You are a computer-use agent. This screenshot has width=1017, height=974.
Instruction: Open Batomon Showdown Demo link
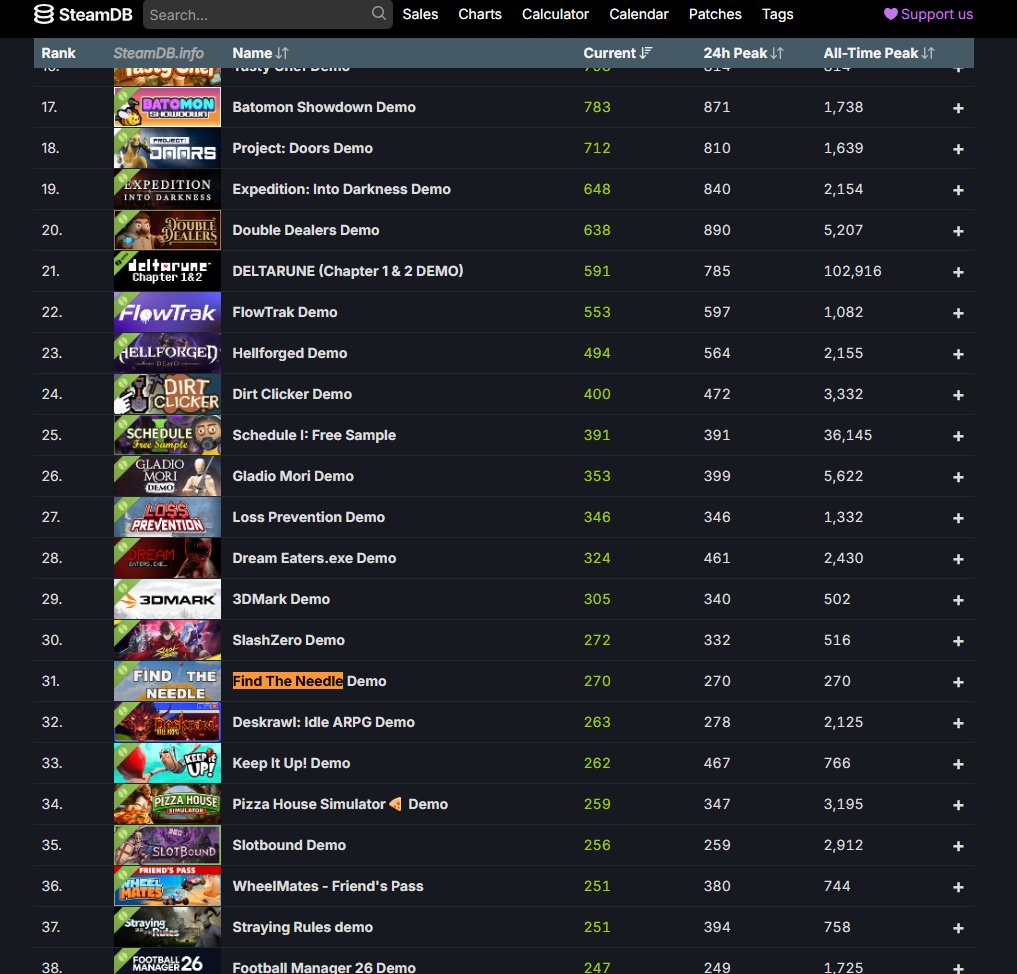pos(324,107)
